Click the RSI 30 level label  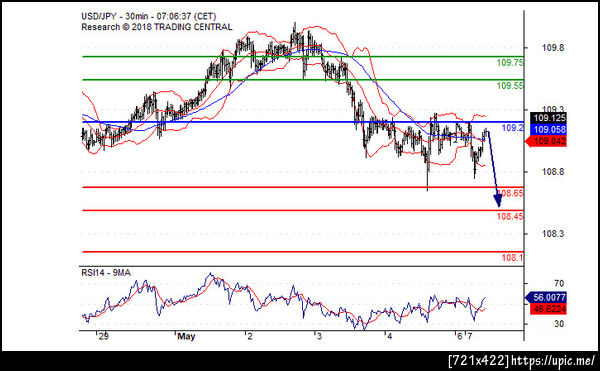[x=559, y=324]
